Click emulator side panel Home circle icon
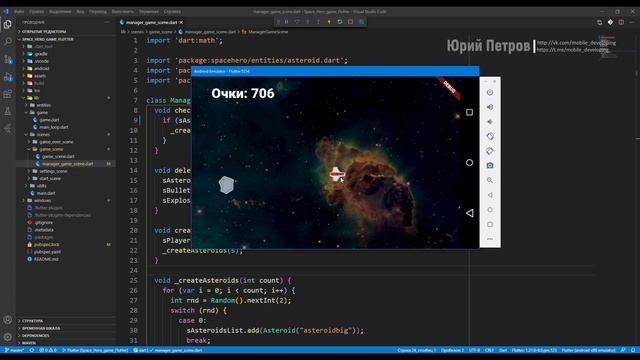The image size is (640, 360). pyautogui.click(x=490, y=210)
